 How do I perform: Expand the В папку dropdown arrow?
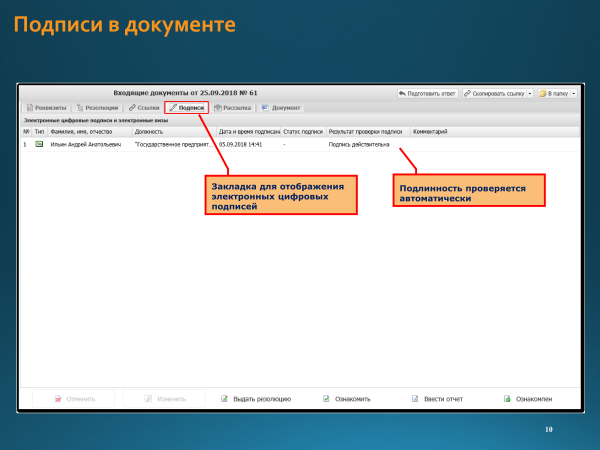pos(574,93)
